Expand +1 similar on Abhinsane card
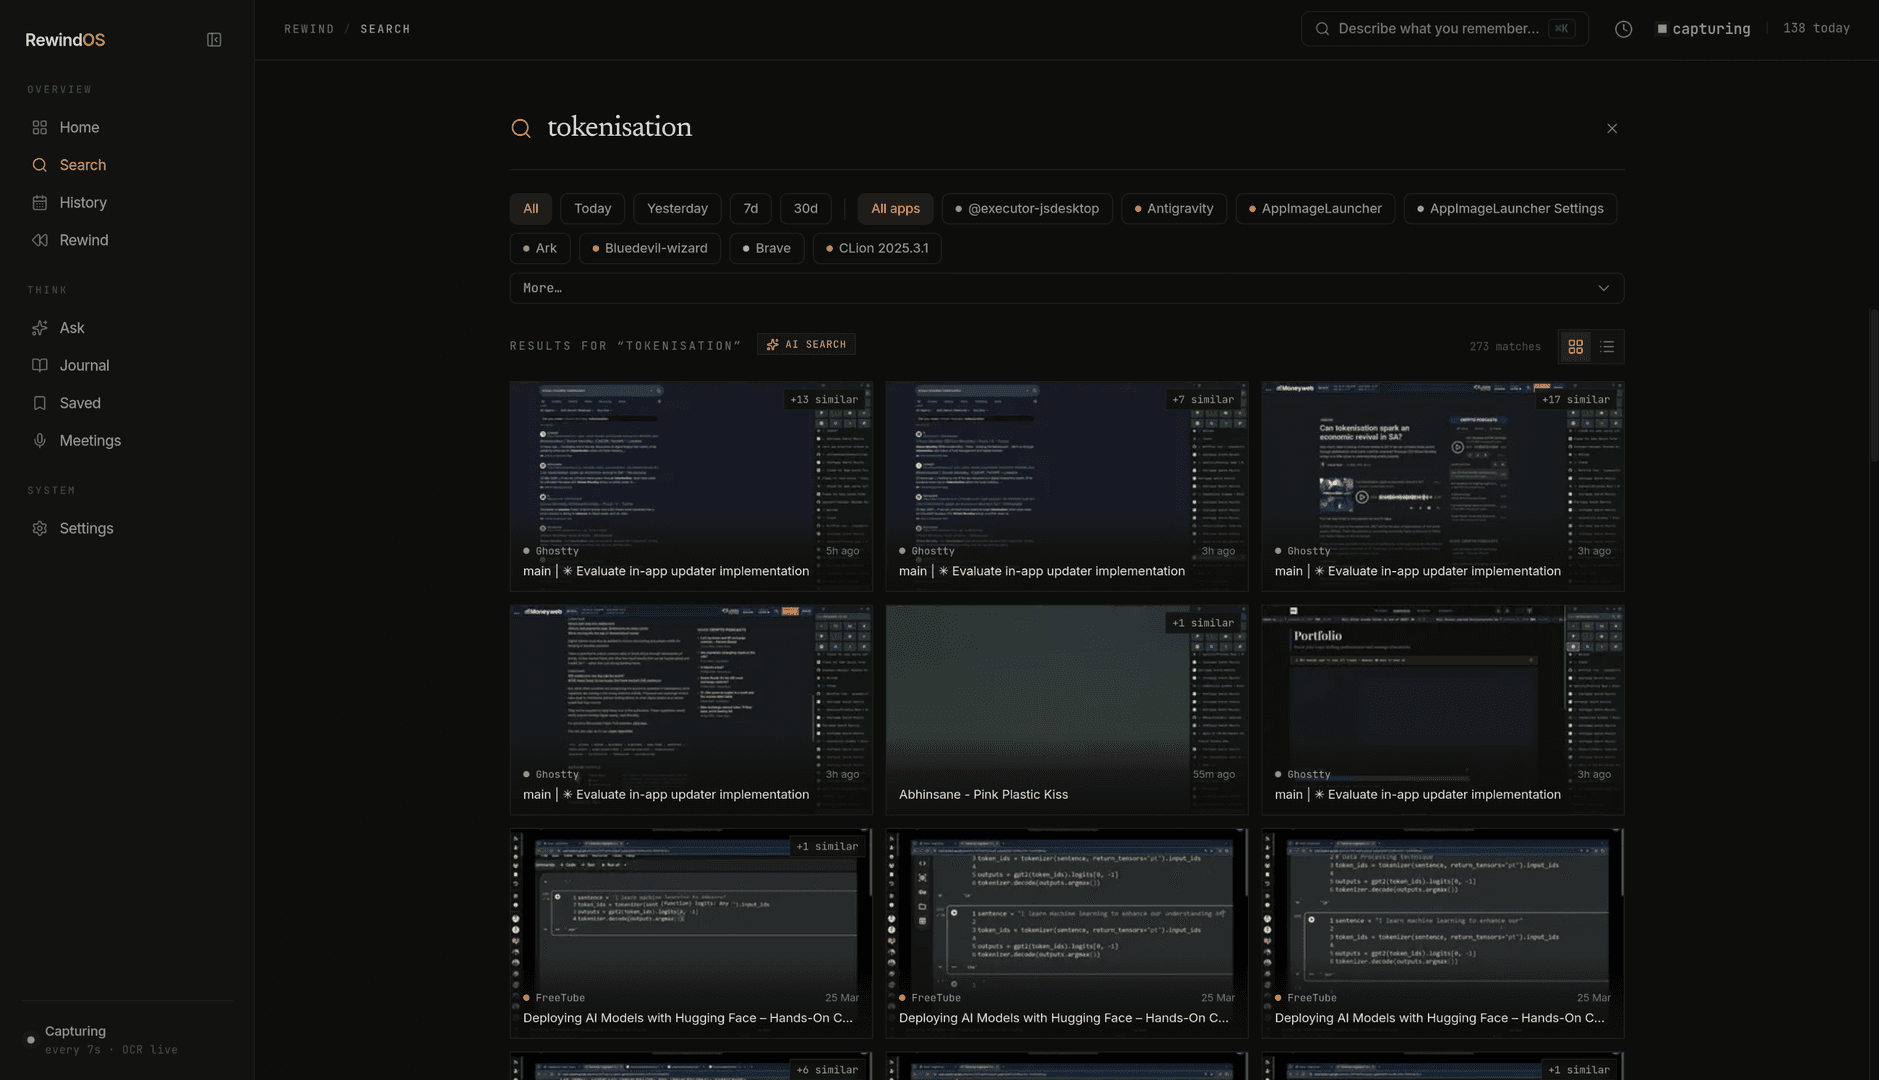The width and height of the screenshot is (1879, 1080). [x=1203, y=623]
